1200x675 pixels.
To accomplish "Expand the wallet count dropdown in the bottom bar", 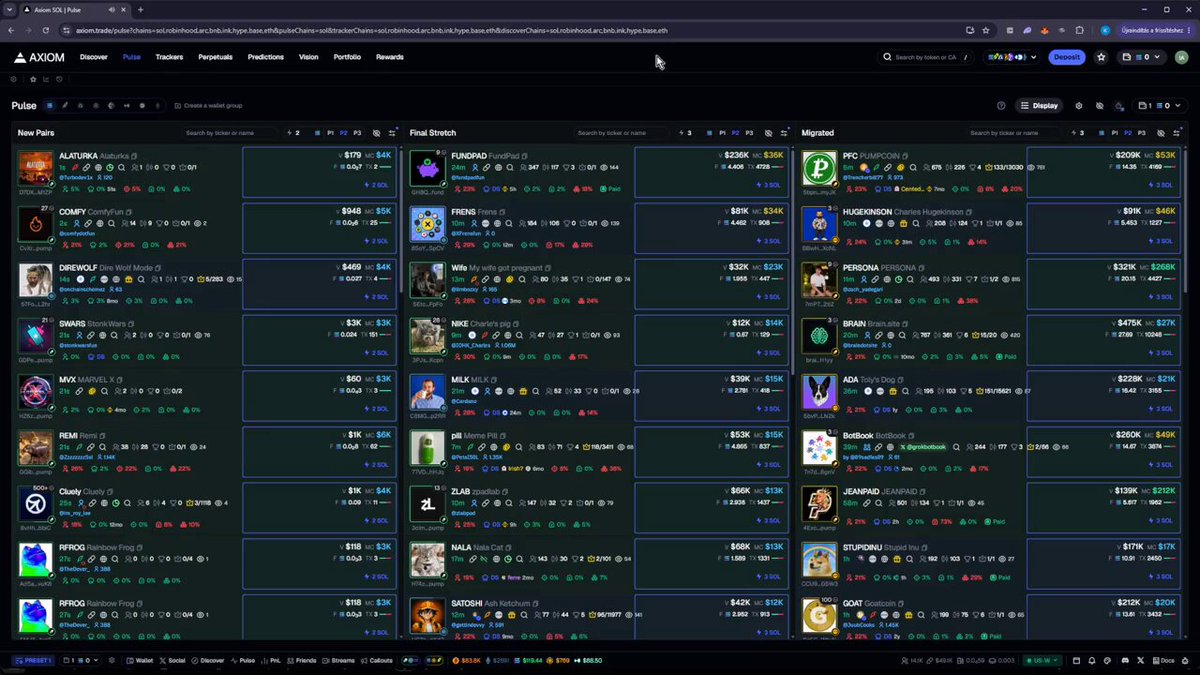I will tap(82, 660).
